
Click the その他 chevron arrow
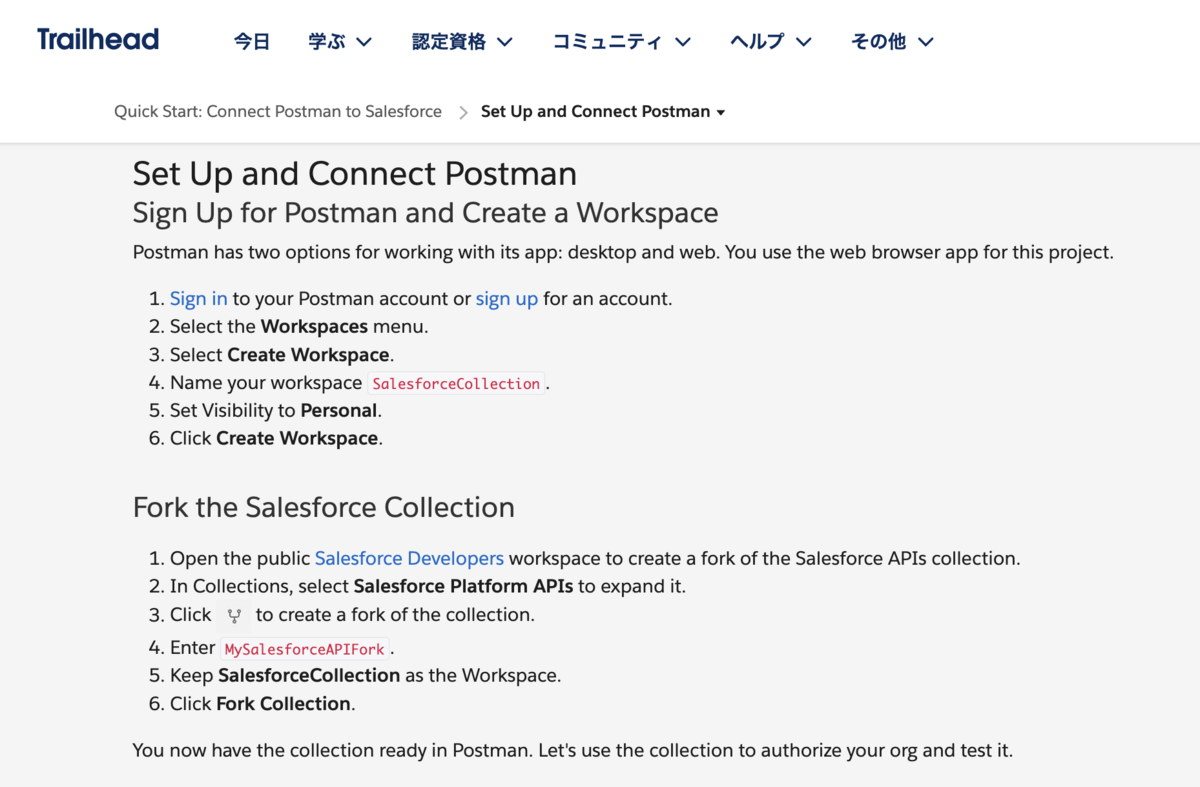click(x=925, y=42)
